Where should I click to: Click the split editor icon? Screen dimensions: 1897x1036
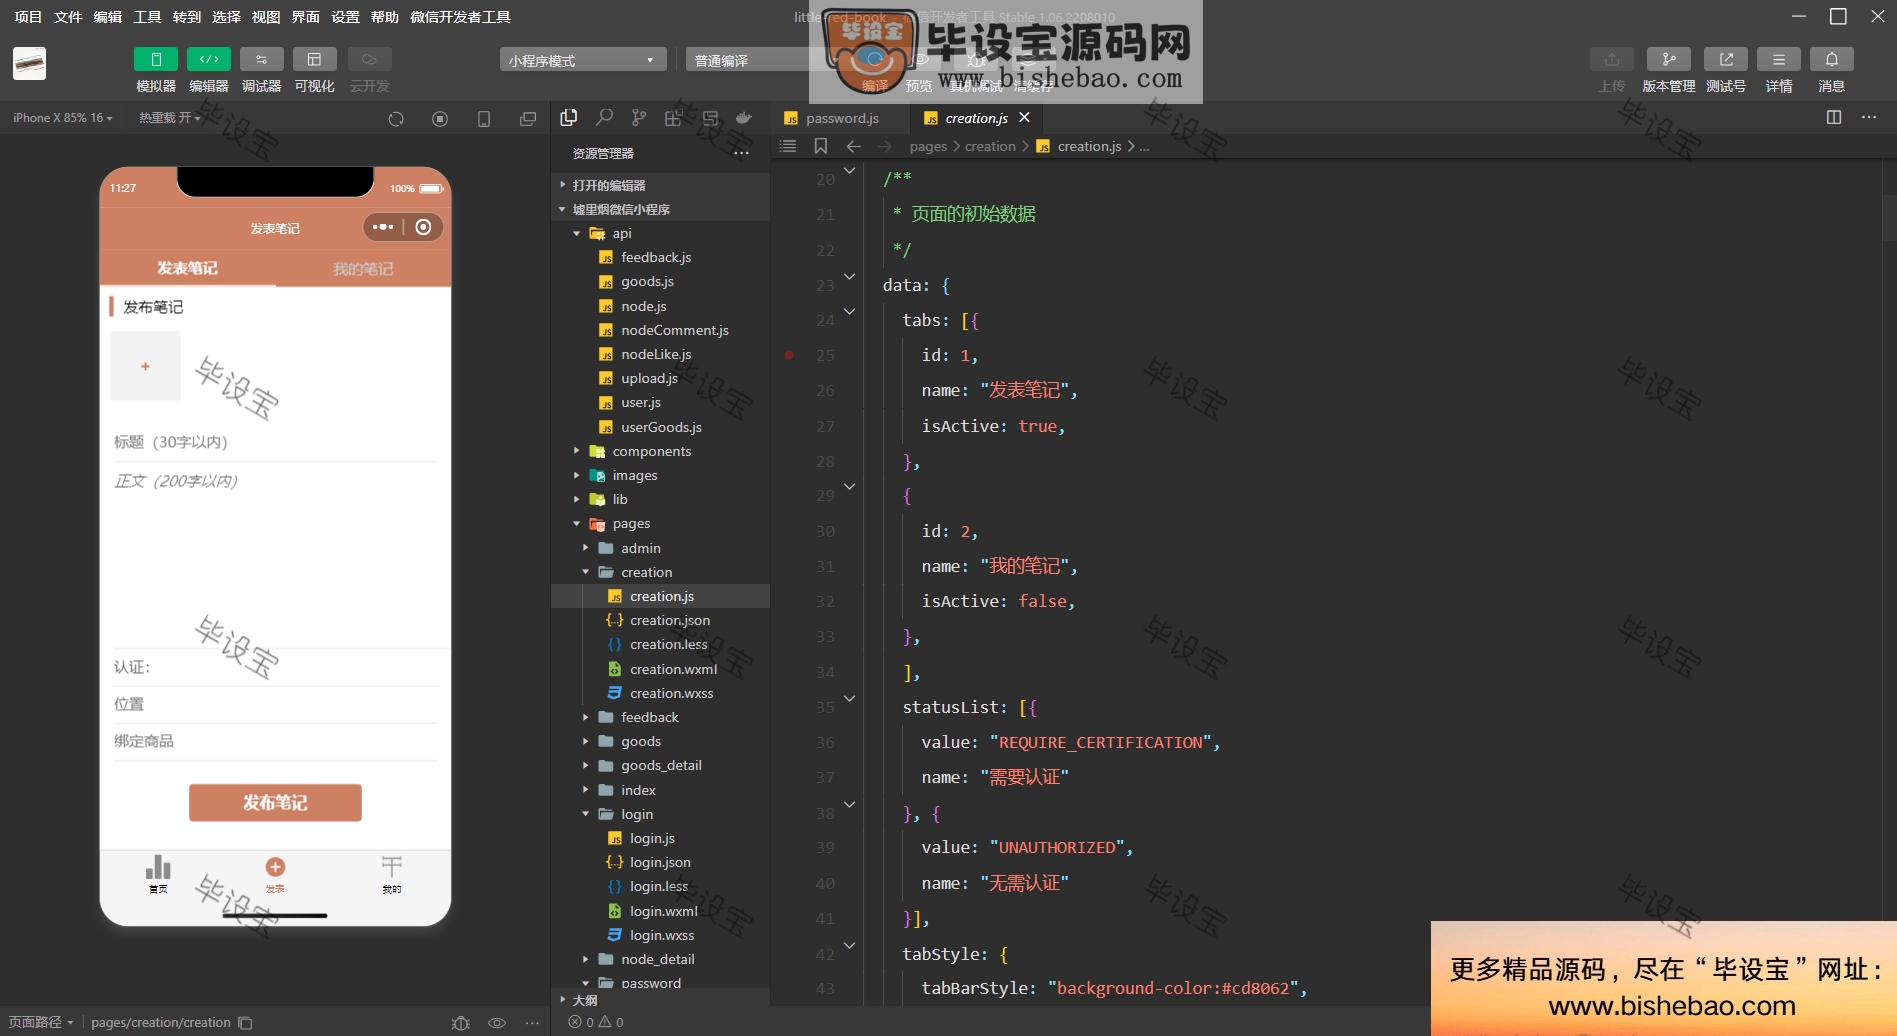1834,117
